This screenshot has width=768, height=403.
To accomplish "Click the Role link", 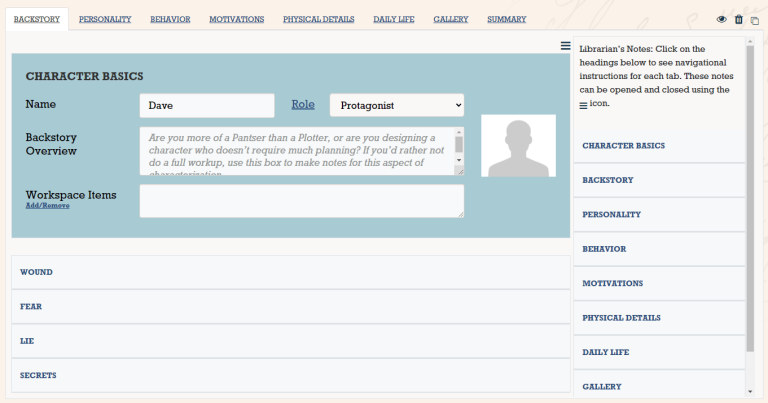I will coord(302,104).
